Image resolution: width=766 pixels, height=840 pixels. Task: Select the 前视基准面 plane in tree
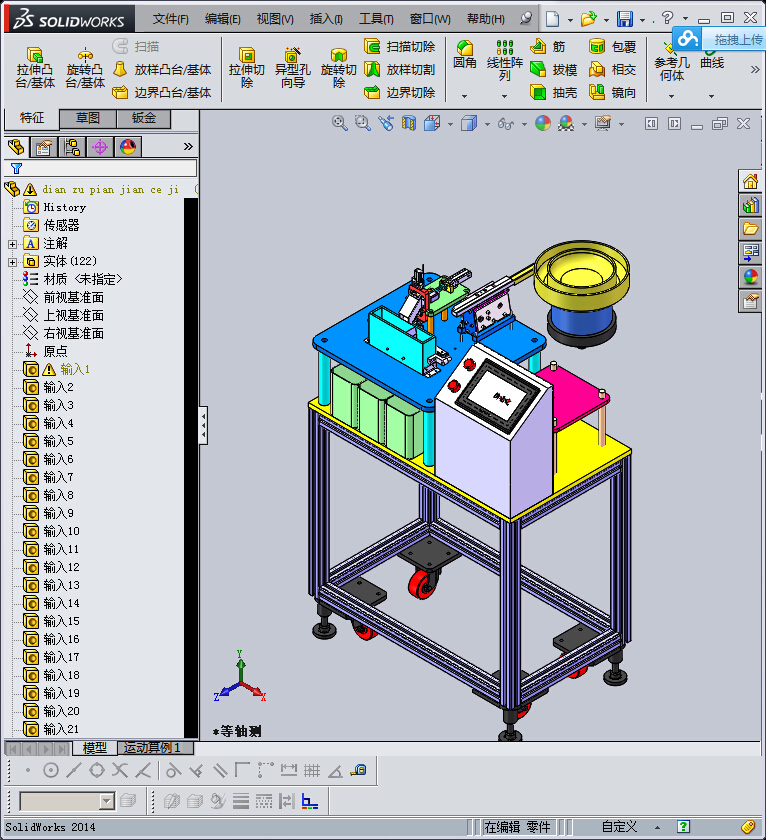[x=73, y=297]
